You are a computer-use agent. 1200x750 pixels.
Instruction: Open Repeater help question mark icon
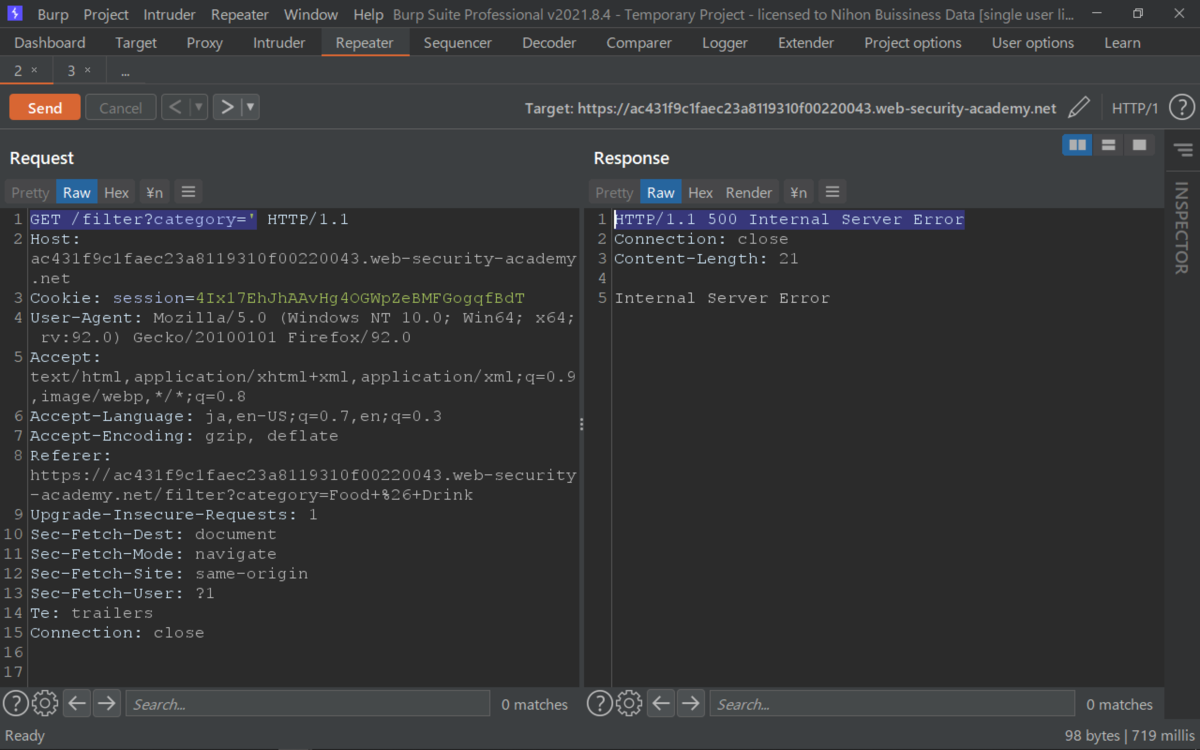tap(1181, 108)
